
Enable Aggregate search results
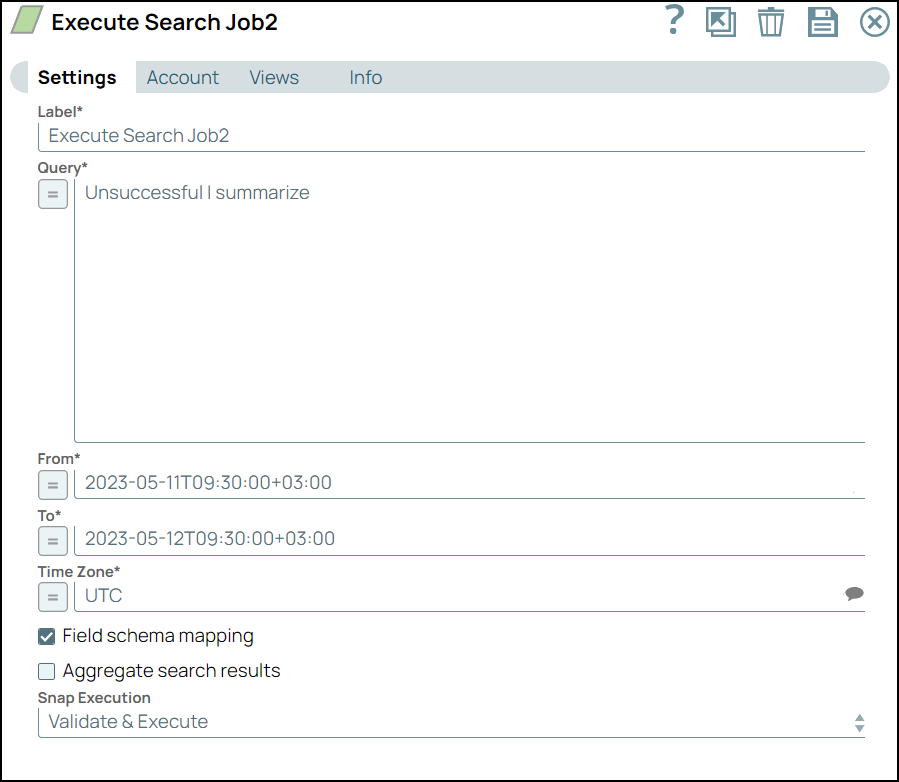click(x=46, y=671)
